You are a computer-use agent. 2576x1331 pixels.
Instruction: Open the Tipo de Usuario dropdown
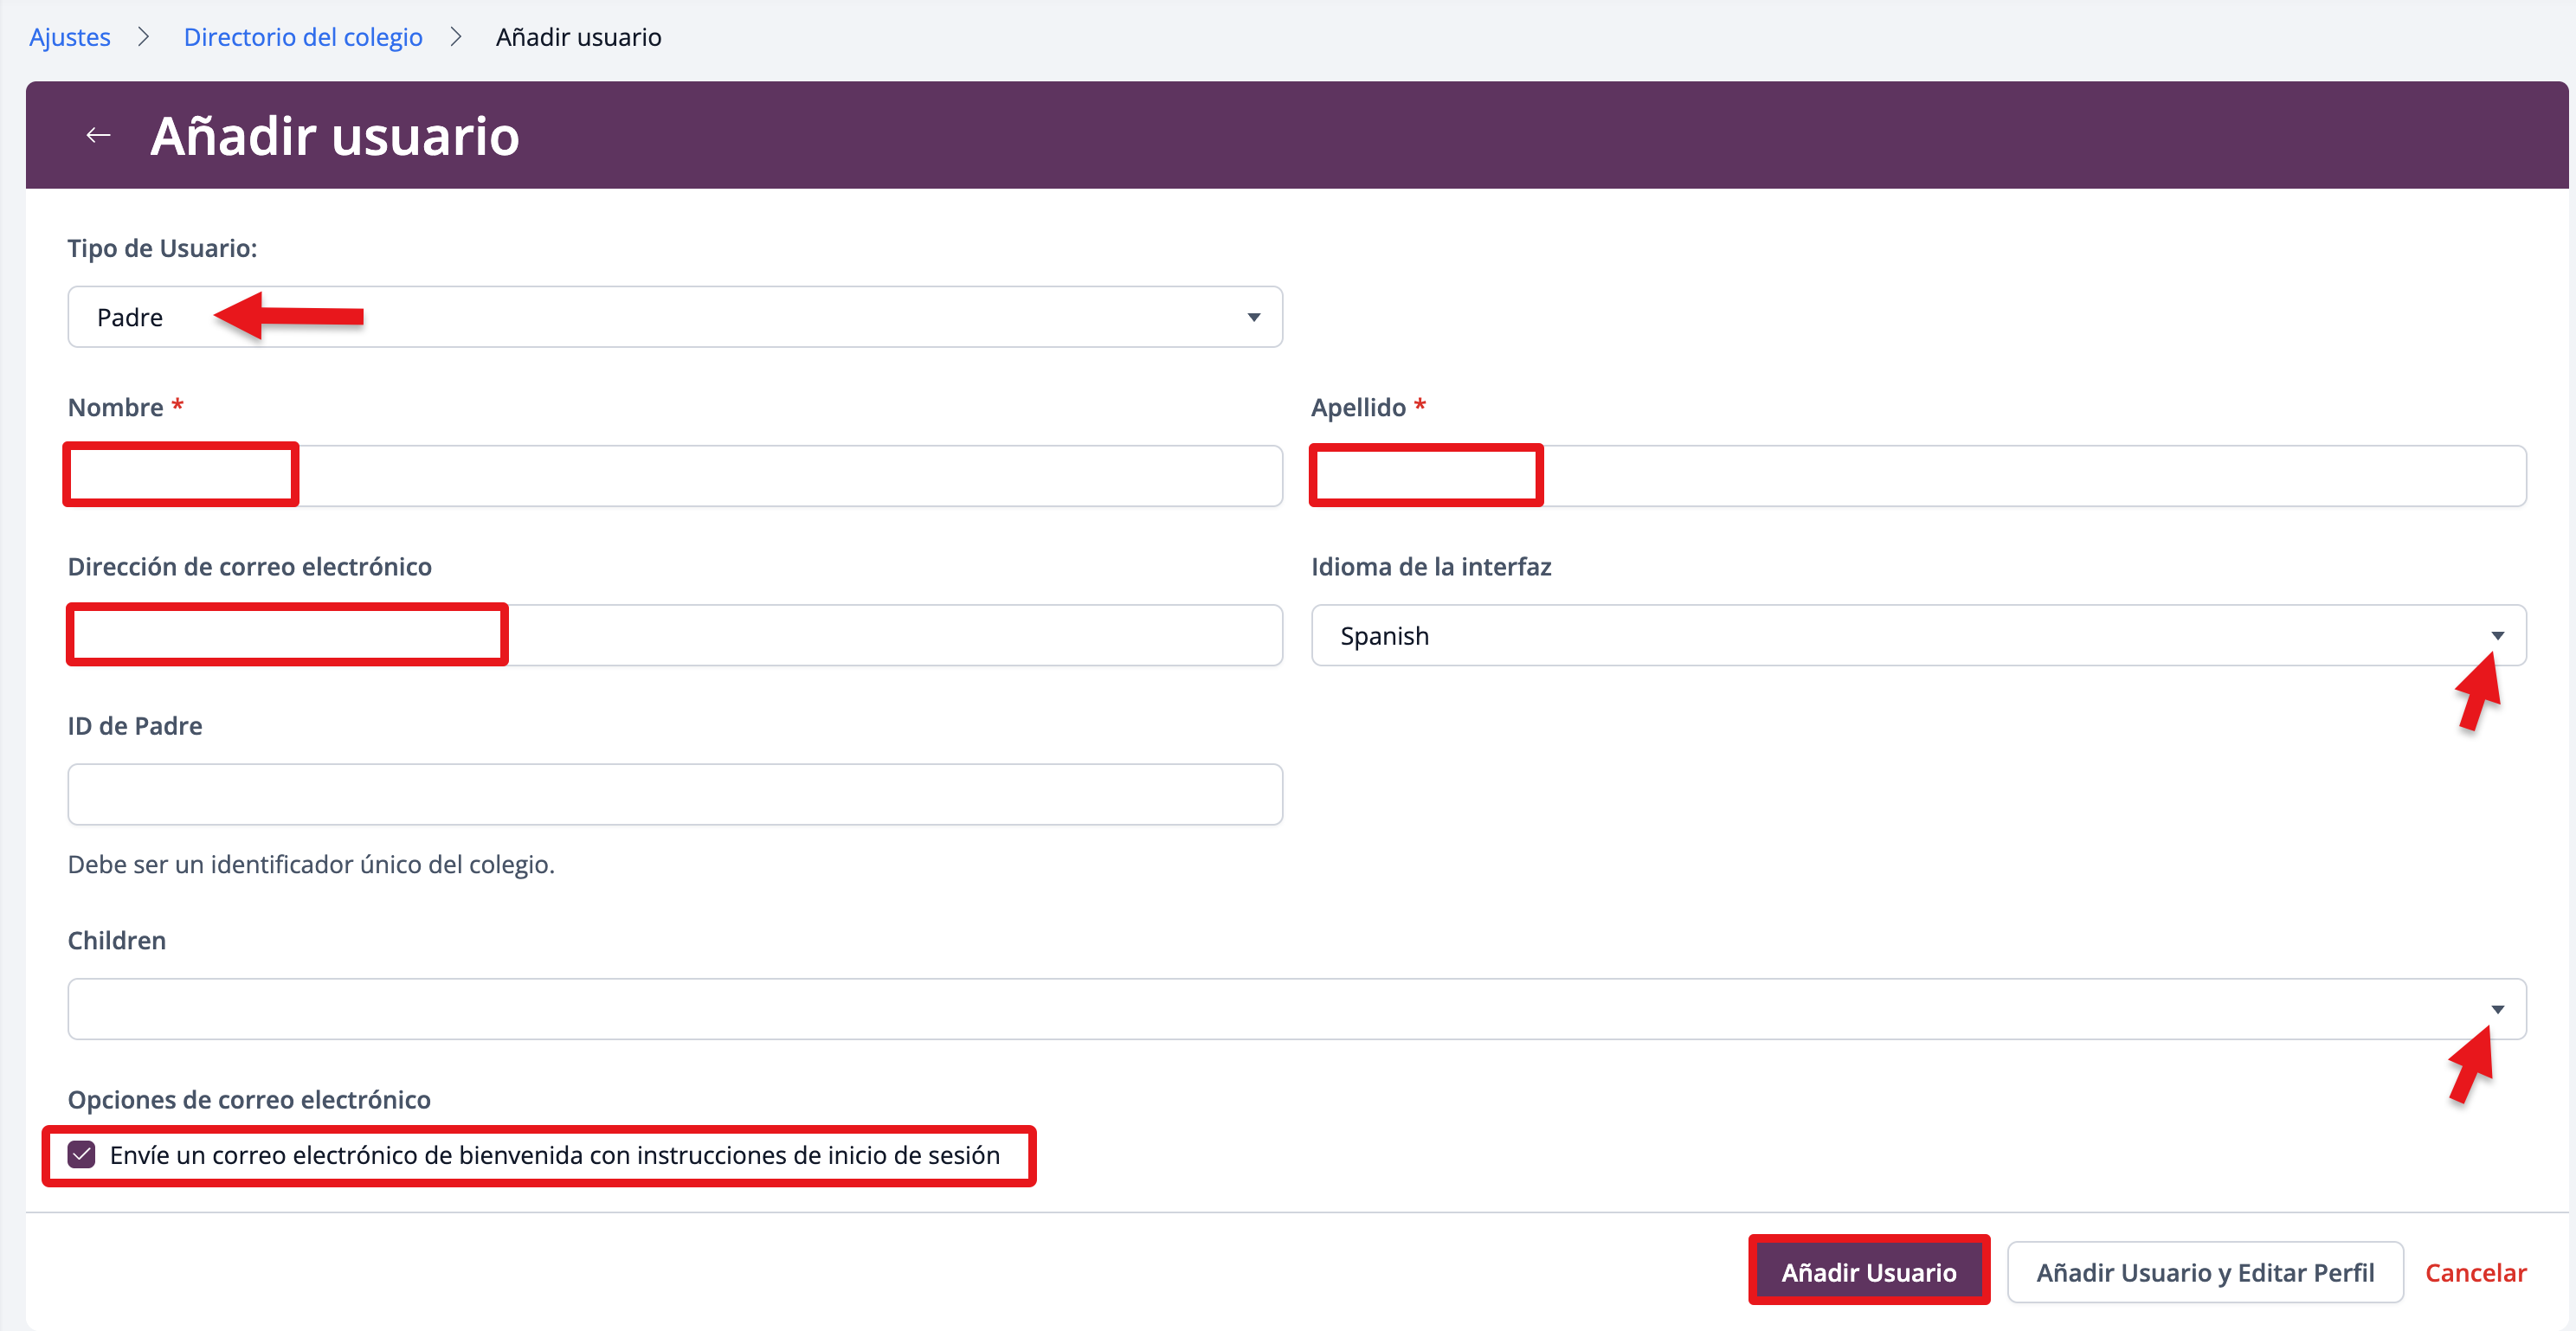[674, 317]
